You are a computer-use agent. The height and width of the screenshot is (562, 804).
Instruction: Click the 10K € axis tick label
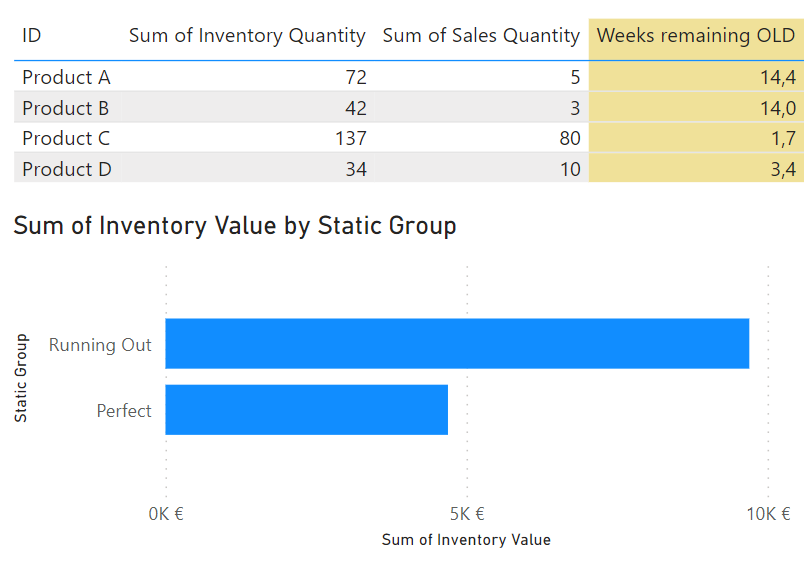pyautogui.click(x=768, y=514)
